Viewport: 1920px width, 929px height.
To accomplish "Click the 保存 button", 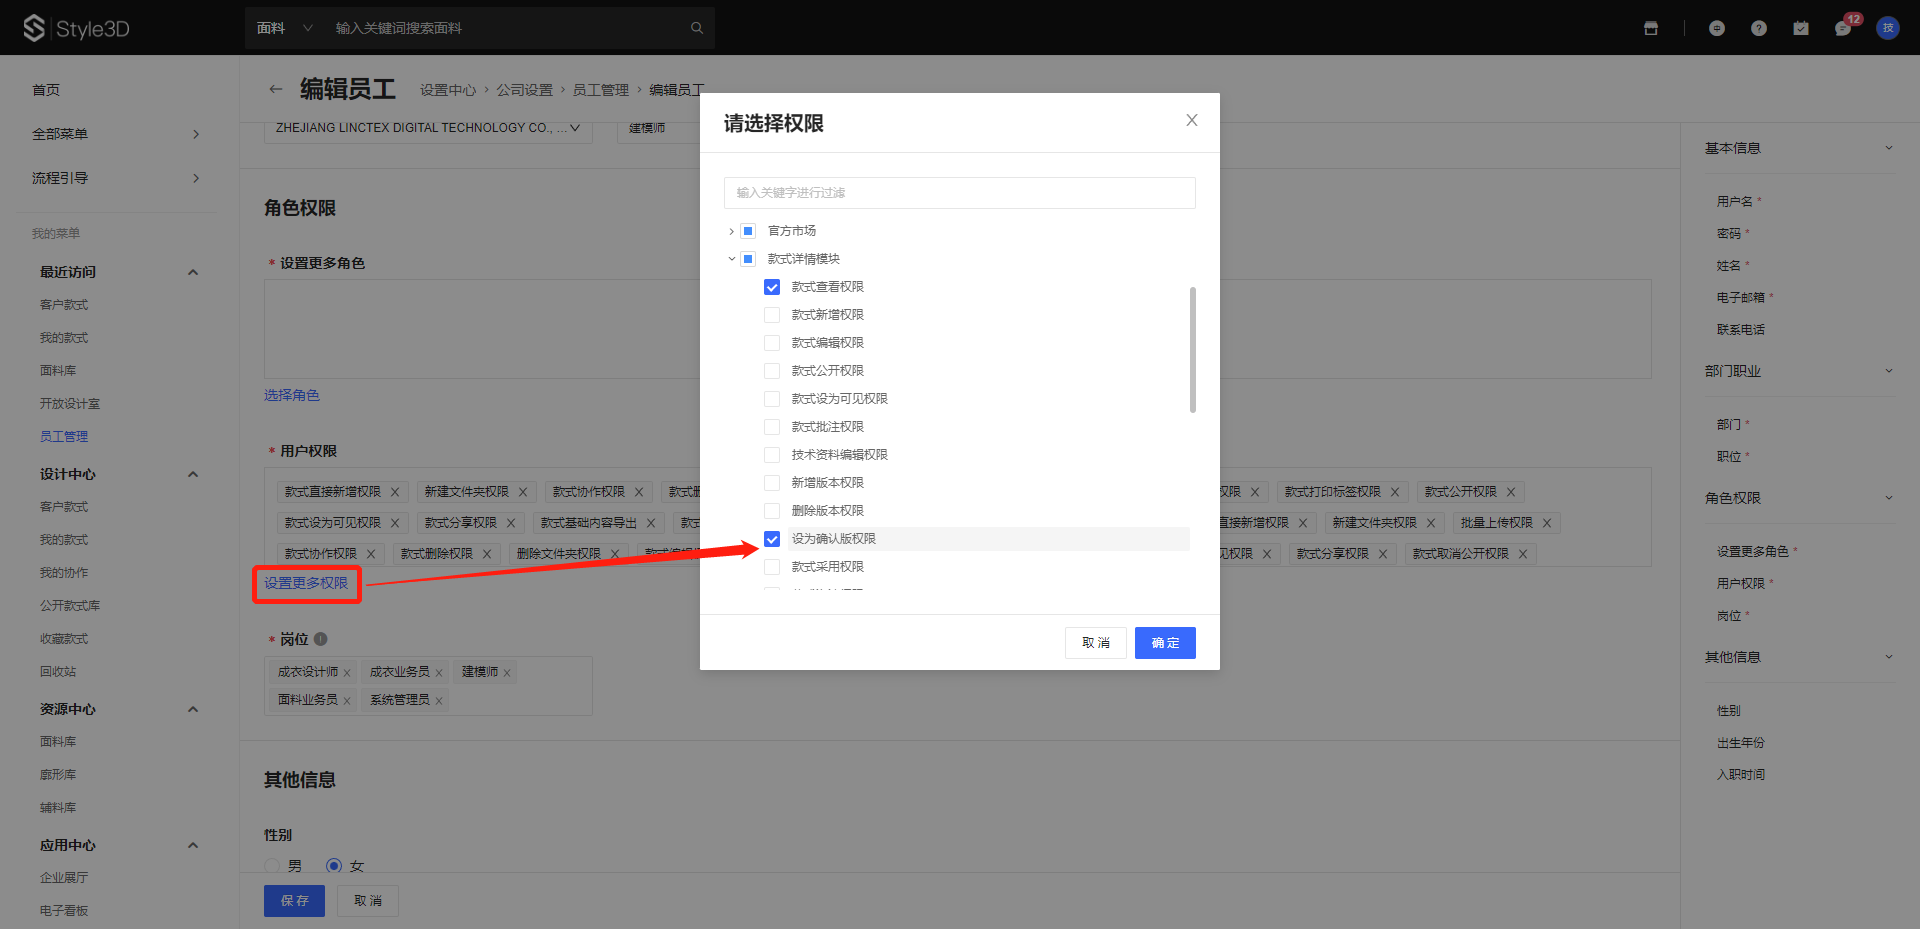I will (295, 901).
